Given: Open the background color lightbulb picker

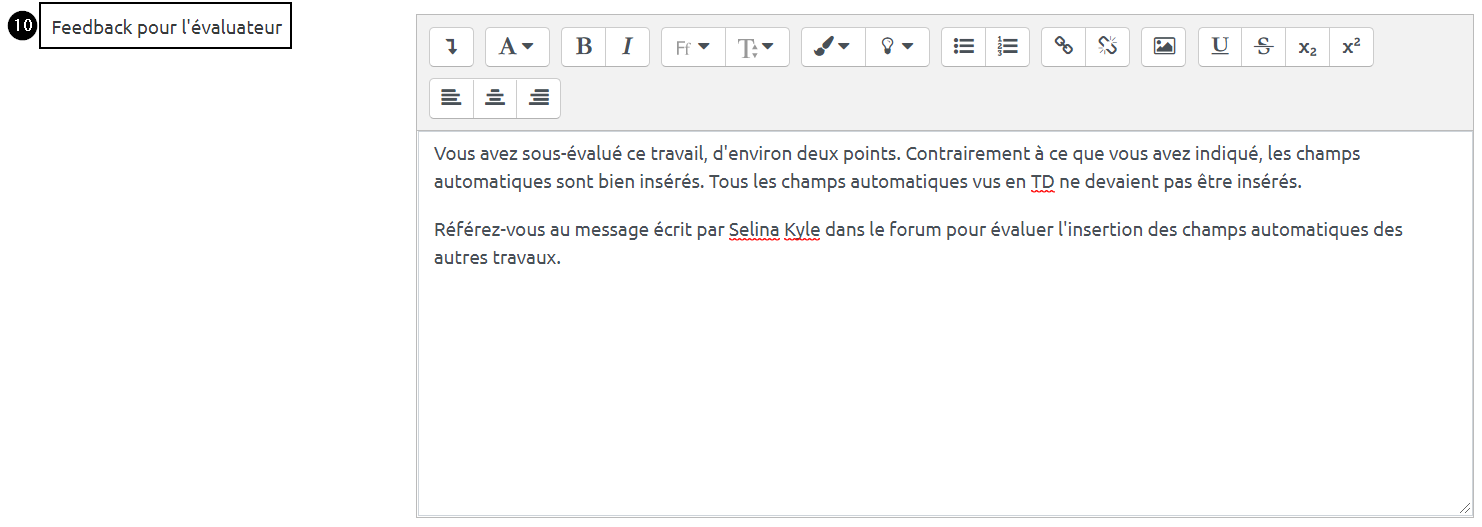Looking at the screenshot, I should [x=897, y=47].
